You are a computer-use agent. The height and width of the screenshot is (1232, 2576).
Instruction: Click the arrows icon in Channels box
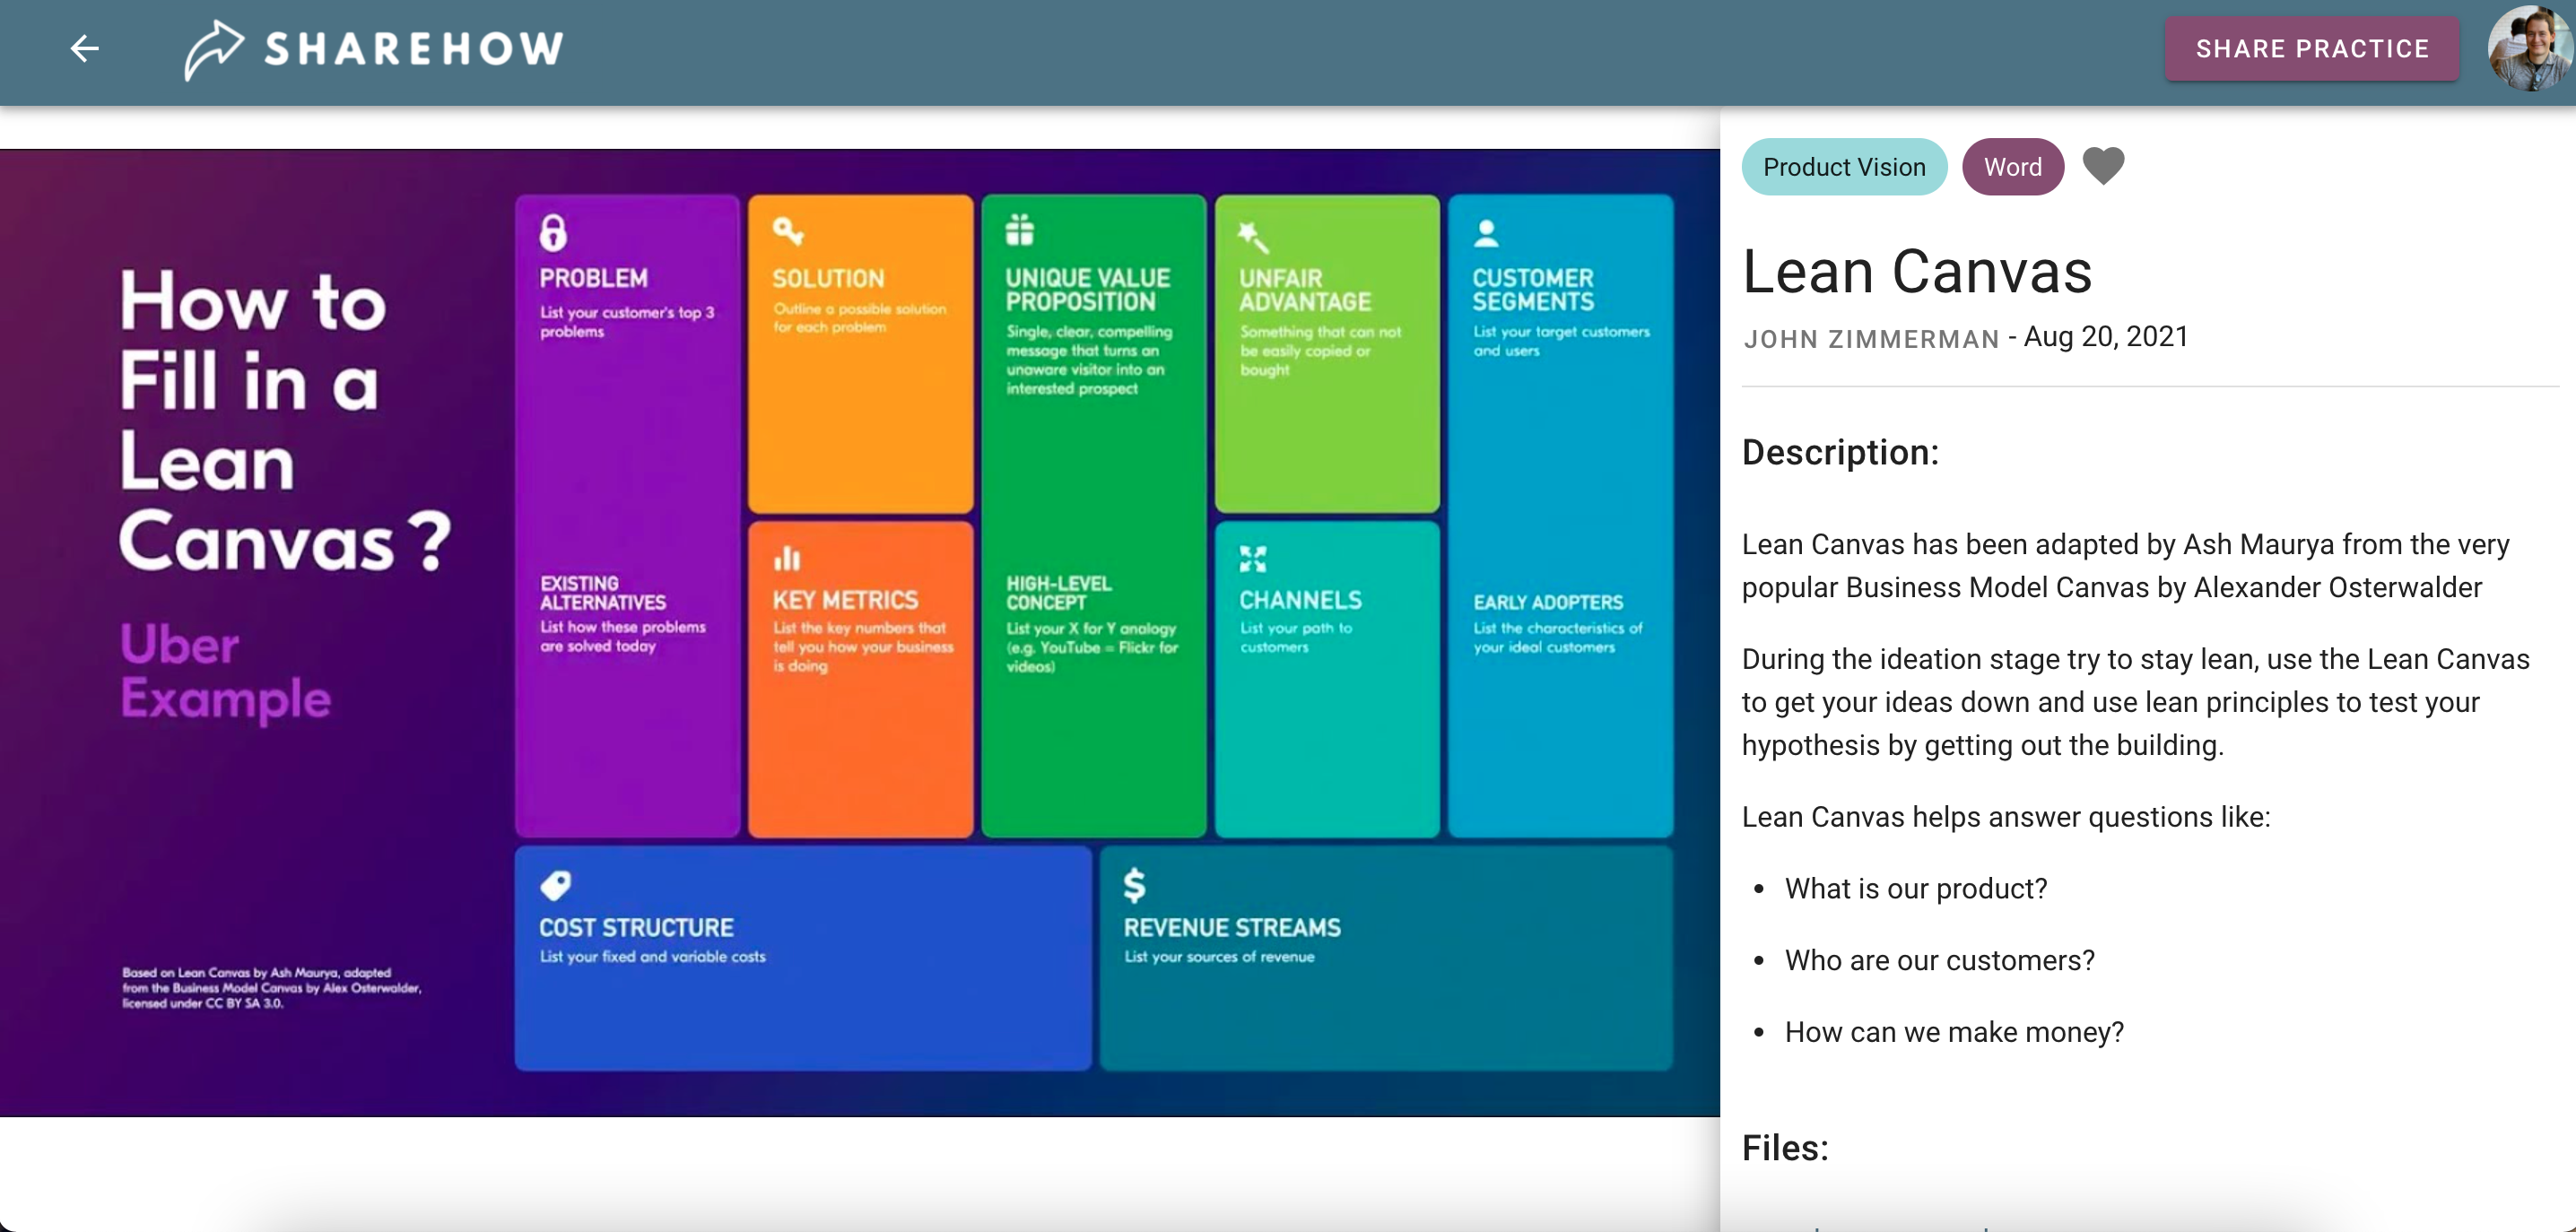[x=1252, y=558]
